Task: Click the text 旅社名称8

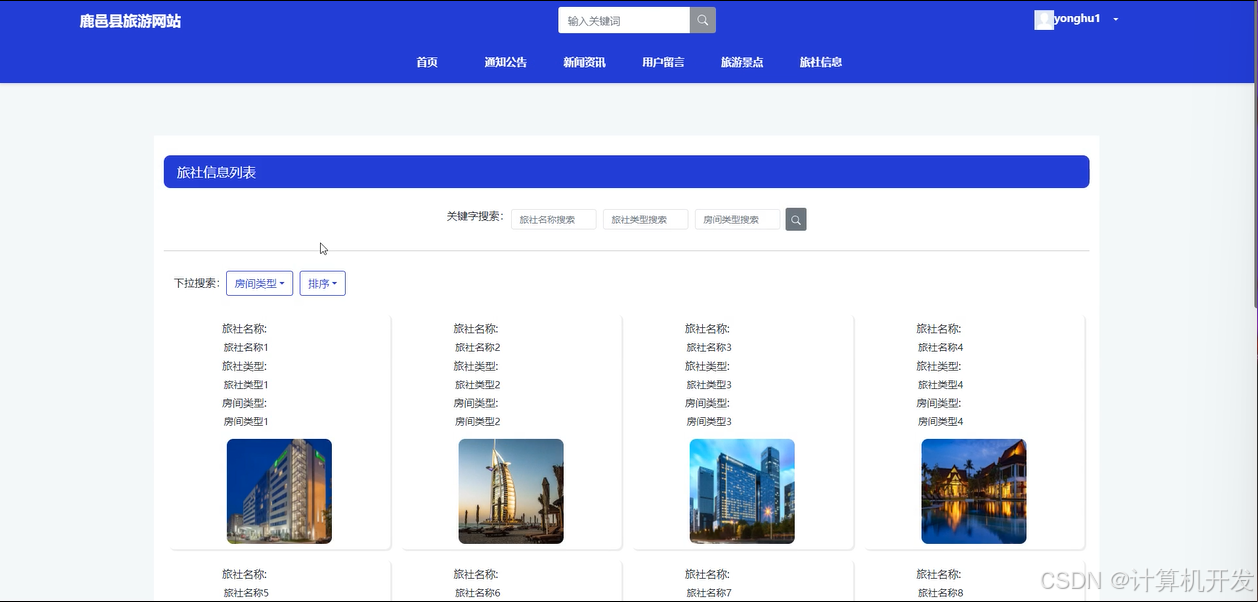Action: 940,593
